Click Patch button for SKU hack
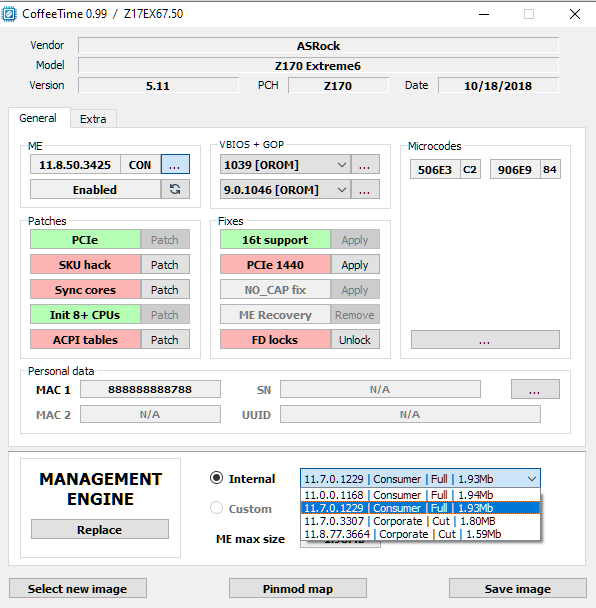The image size is (596, 608). 165,264
